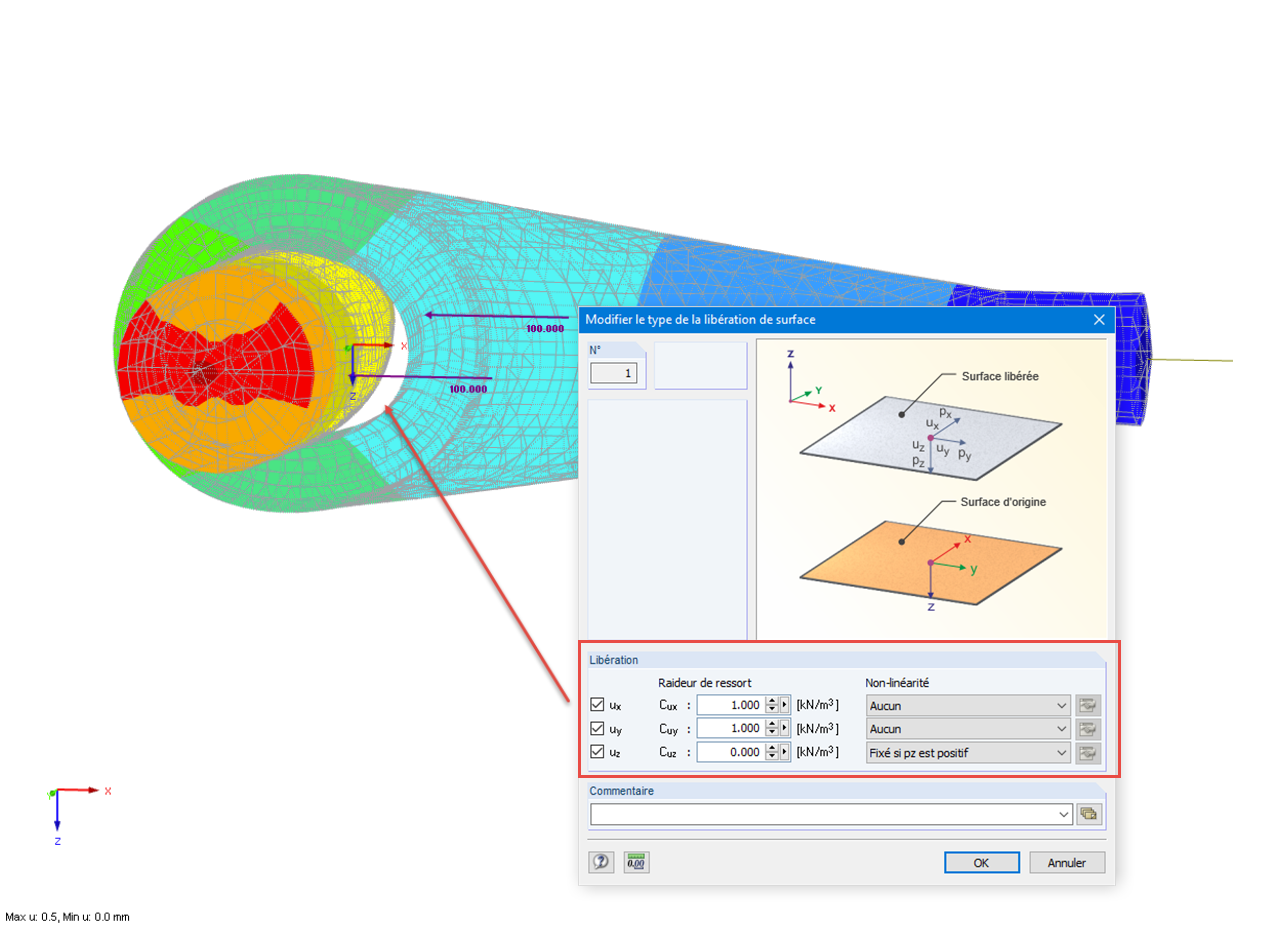1280x933 pixels.
Task: Open the uy nonlinearity dropdown showing Aucun
Action: tap(967, 729)
